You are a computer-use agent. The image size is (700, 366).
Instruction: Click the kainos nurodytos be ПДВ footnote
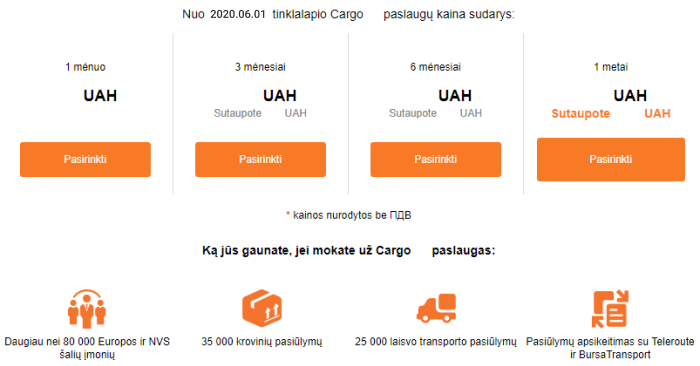pos(349,215)
